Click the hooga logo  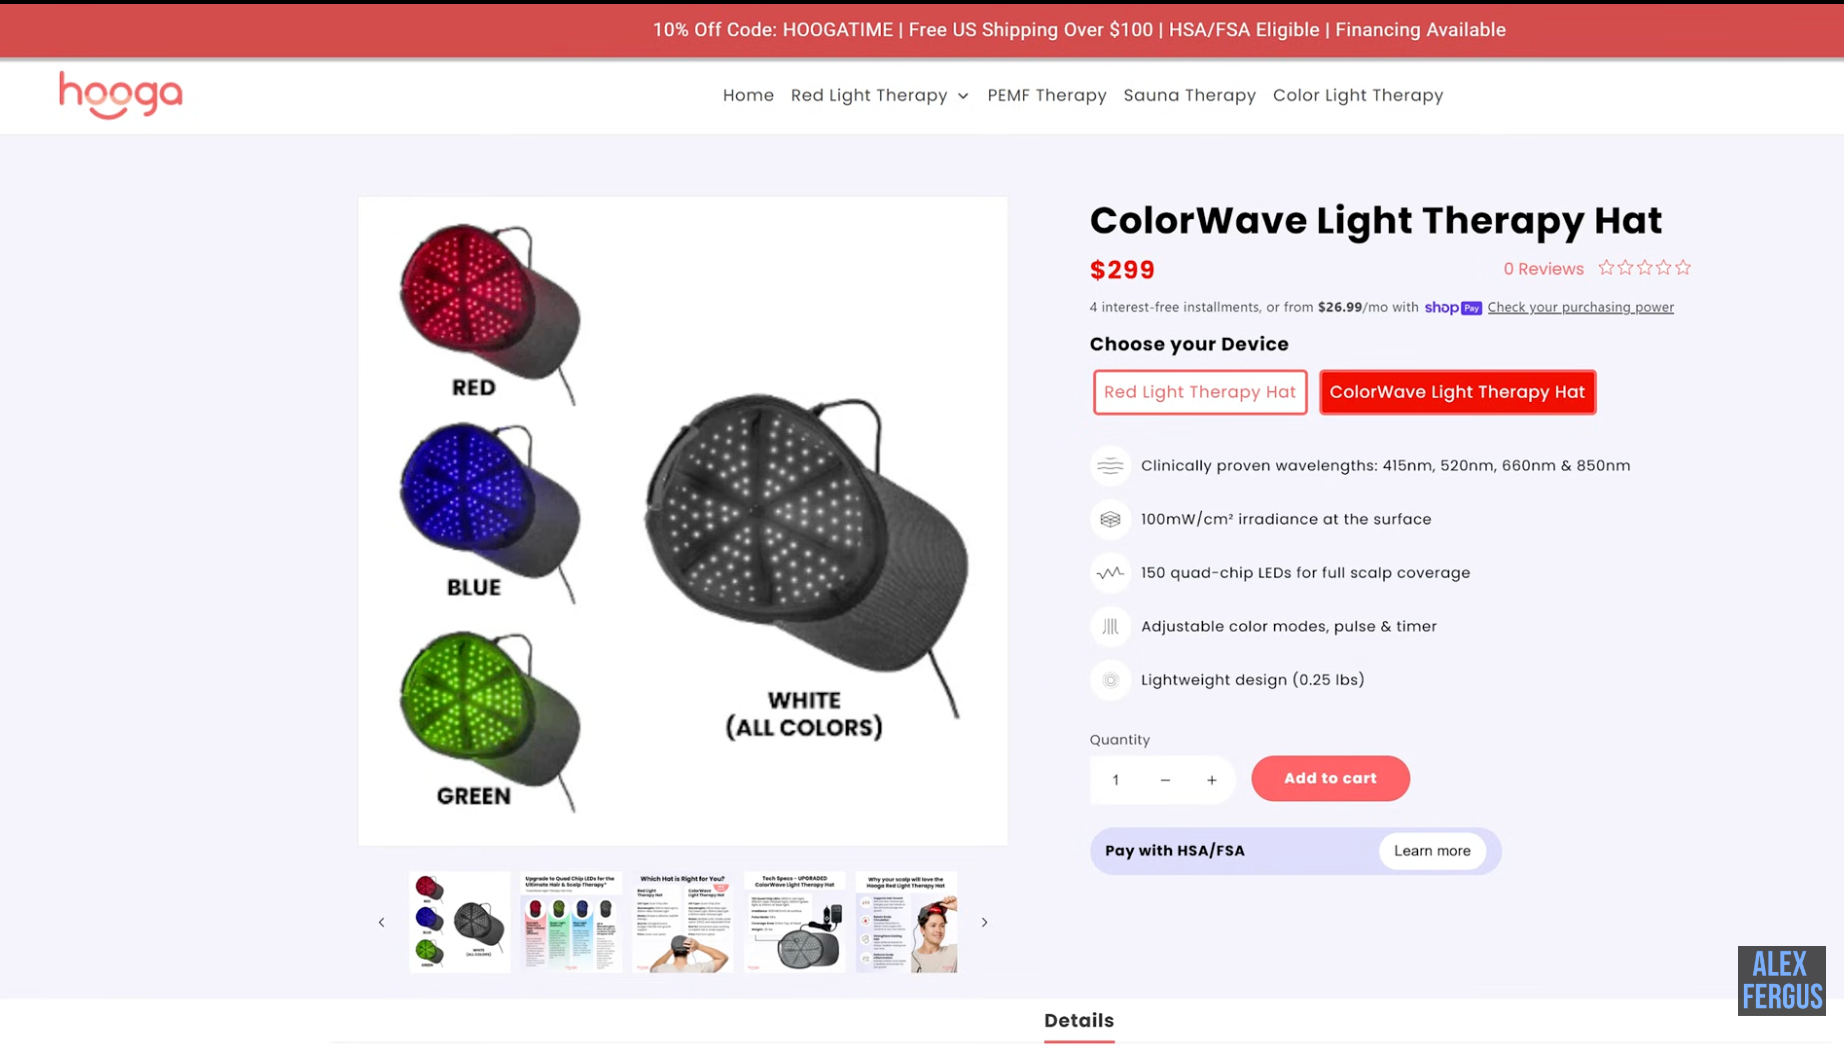(121, 95)
